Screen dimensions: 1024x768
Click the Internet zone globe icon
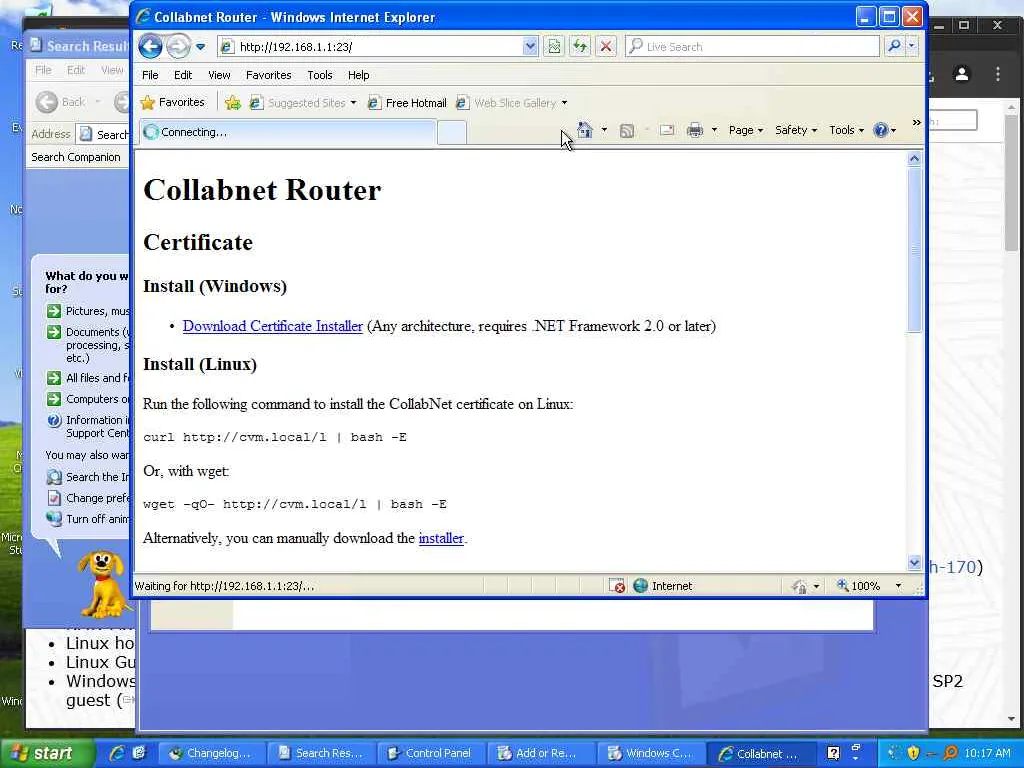pyautogui.click(x=640, y=586)
